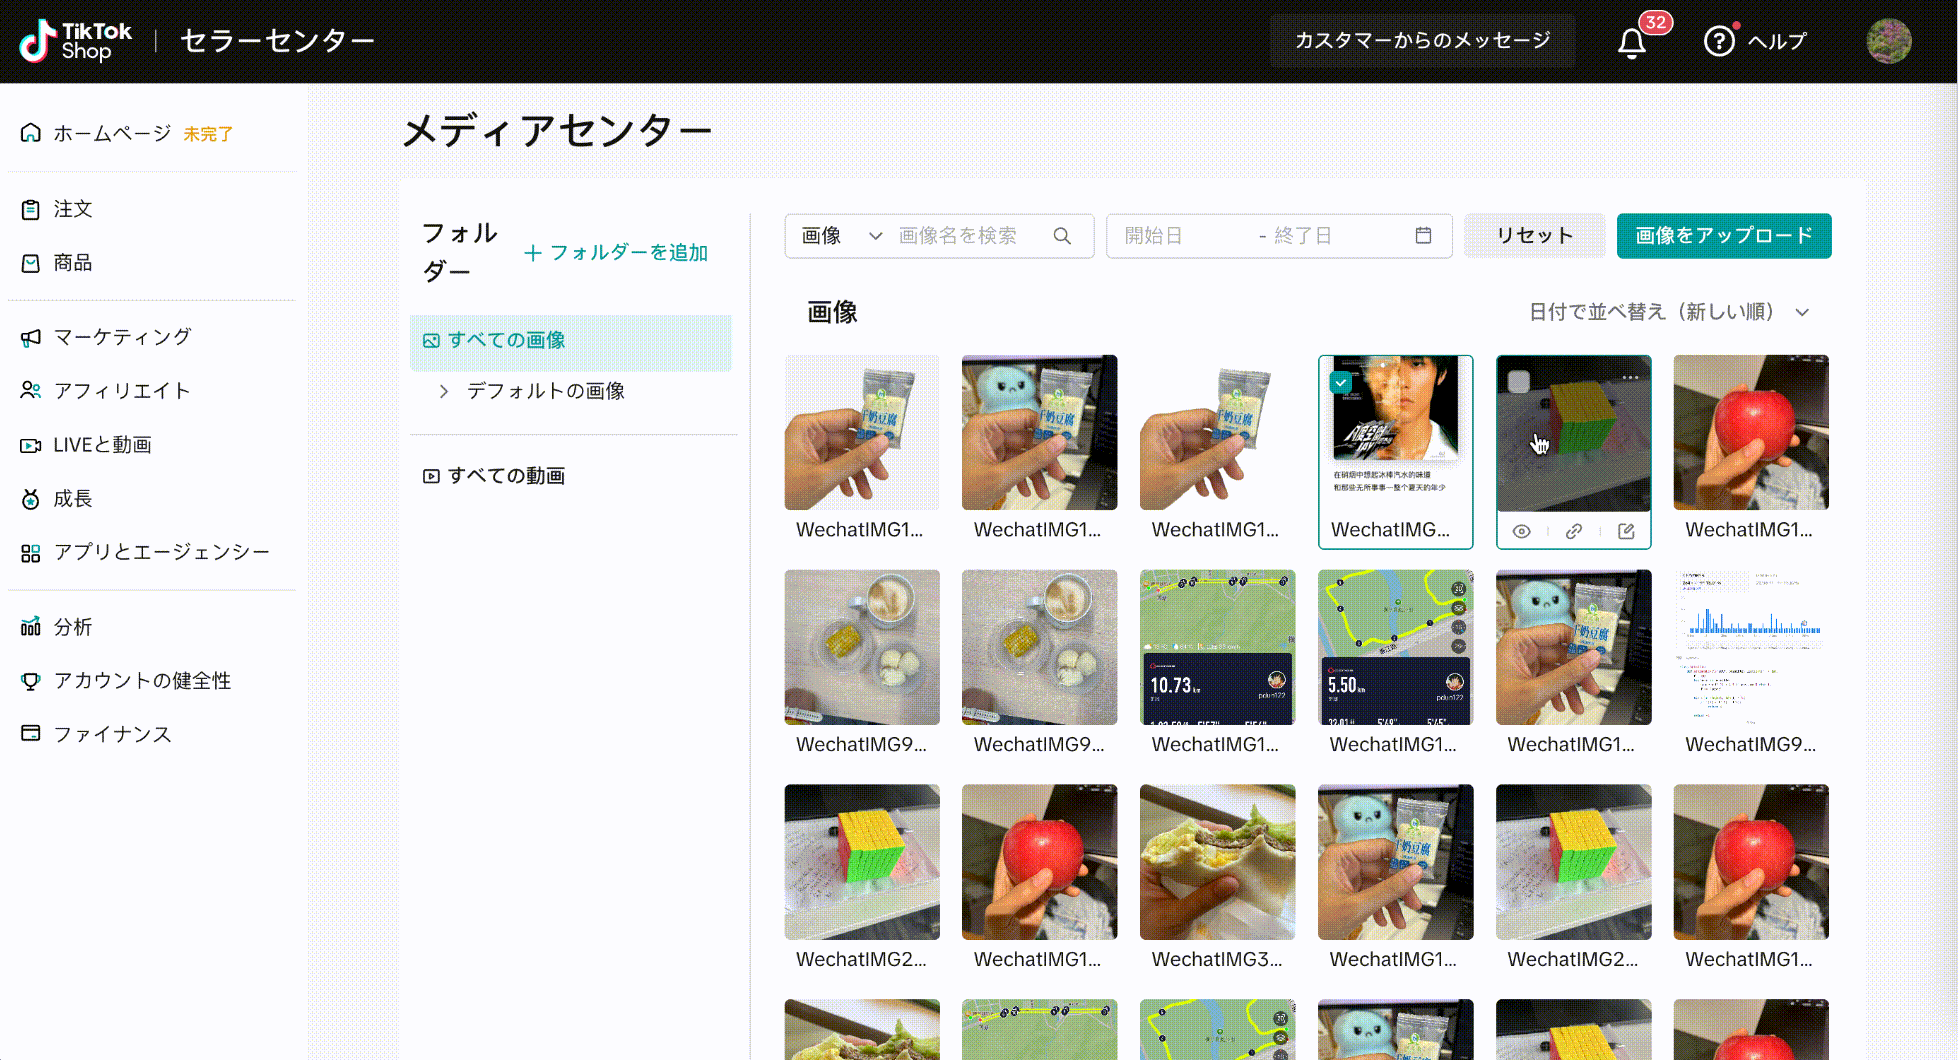Copy link with chain icon on hovered image
1958x1060 pixels.
click(x=1574, y=531)
